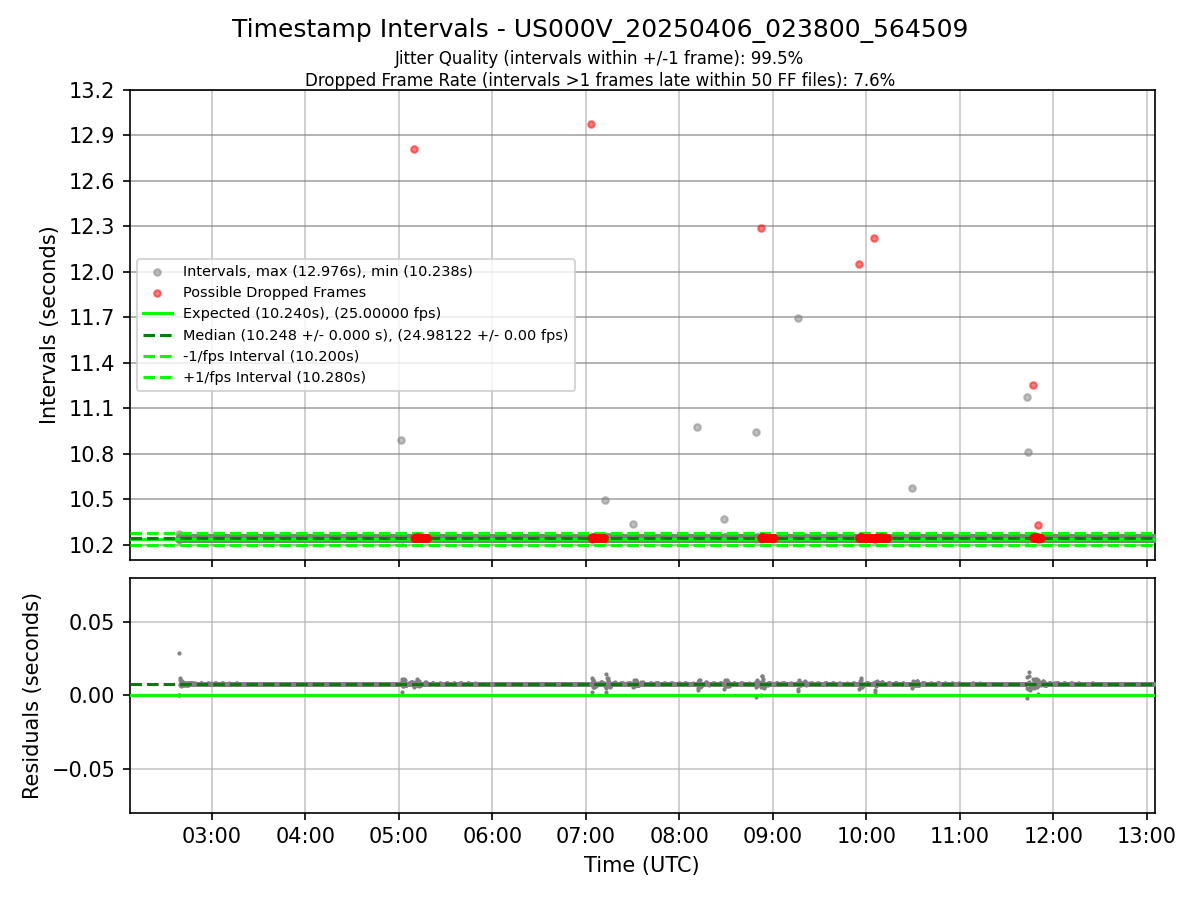1200x900 pixels.
Task: Click the red dropped-frame point near 12.2 seconds after 10:00
Action: [x=874, y=238]
